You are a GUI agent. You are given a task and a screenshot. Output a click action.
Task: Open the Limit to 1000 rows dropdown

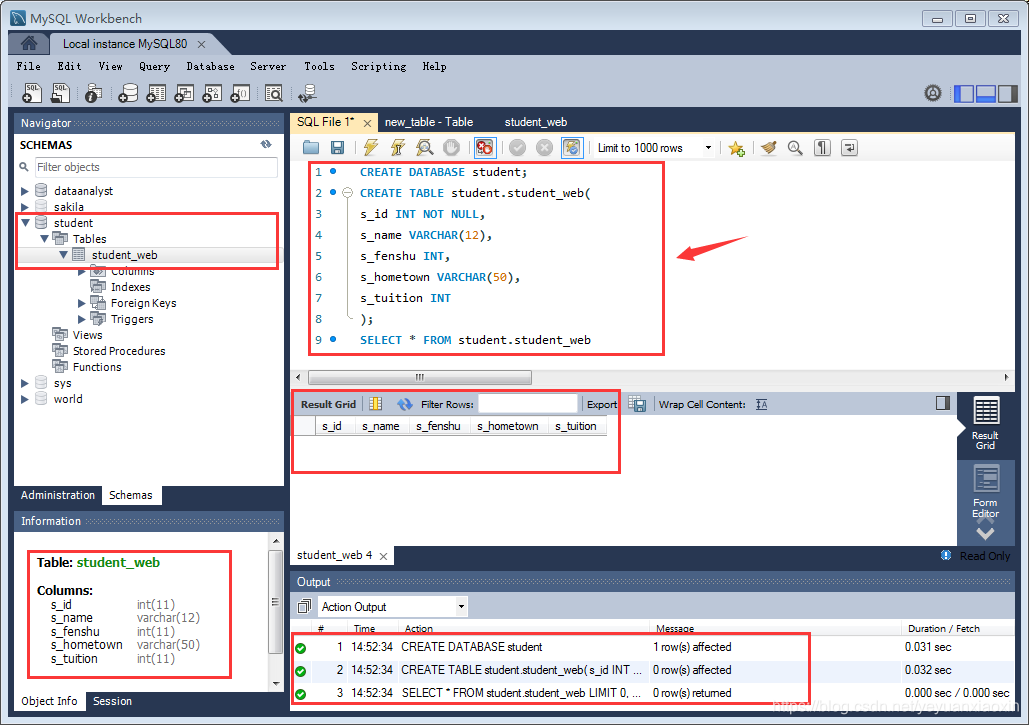point(708,148)
